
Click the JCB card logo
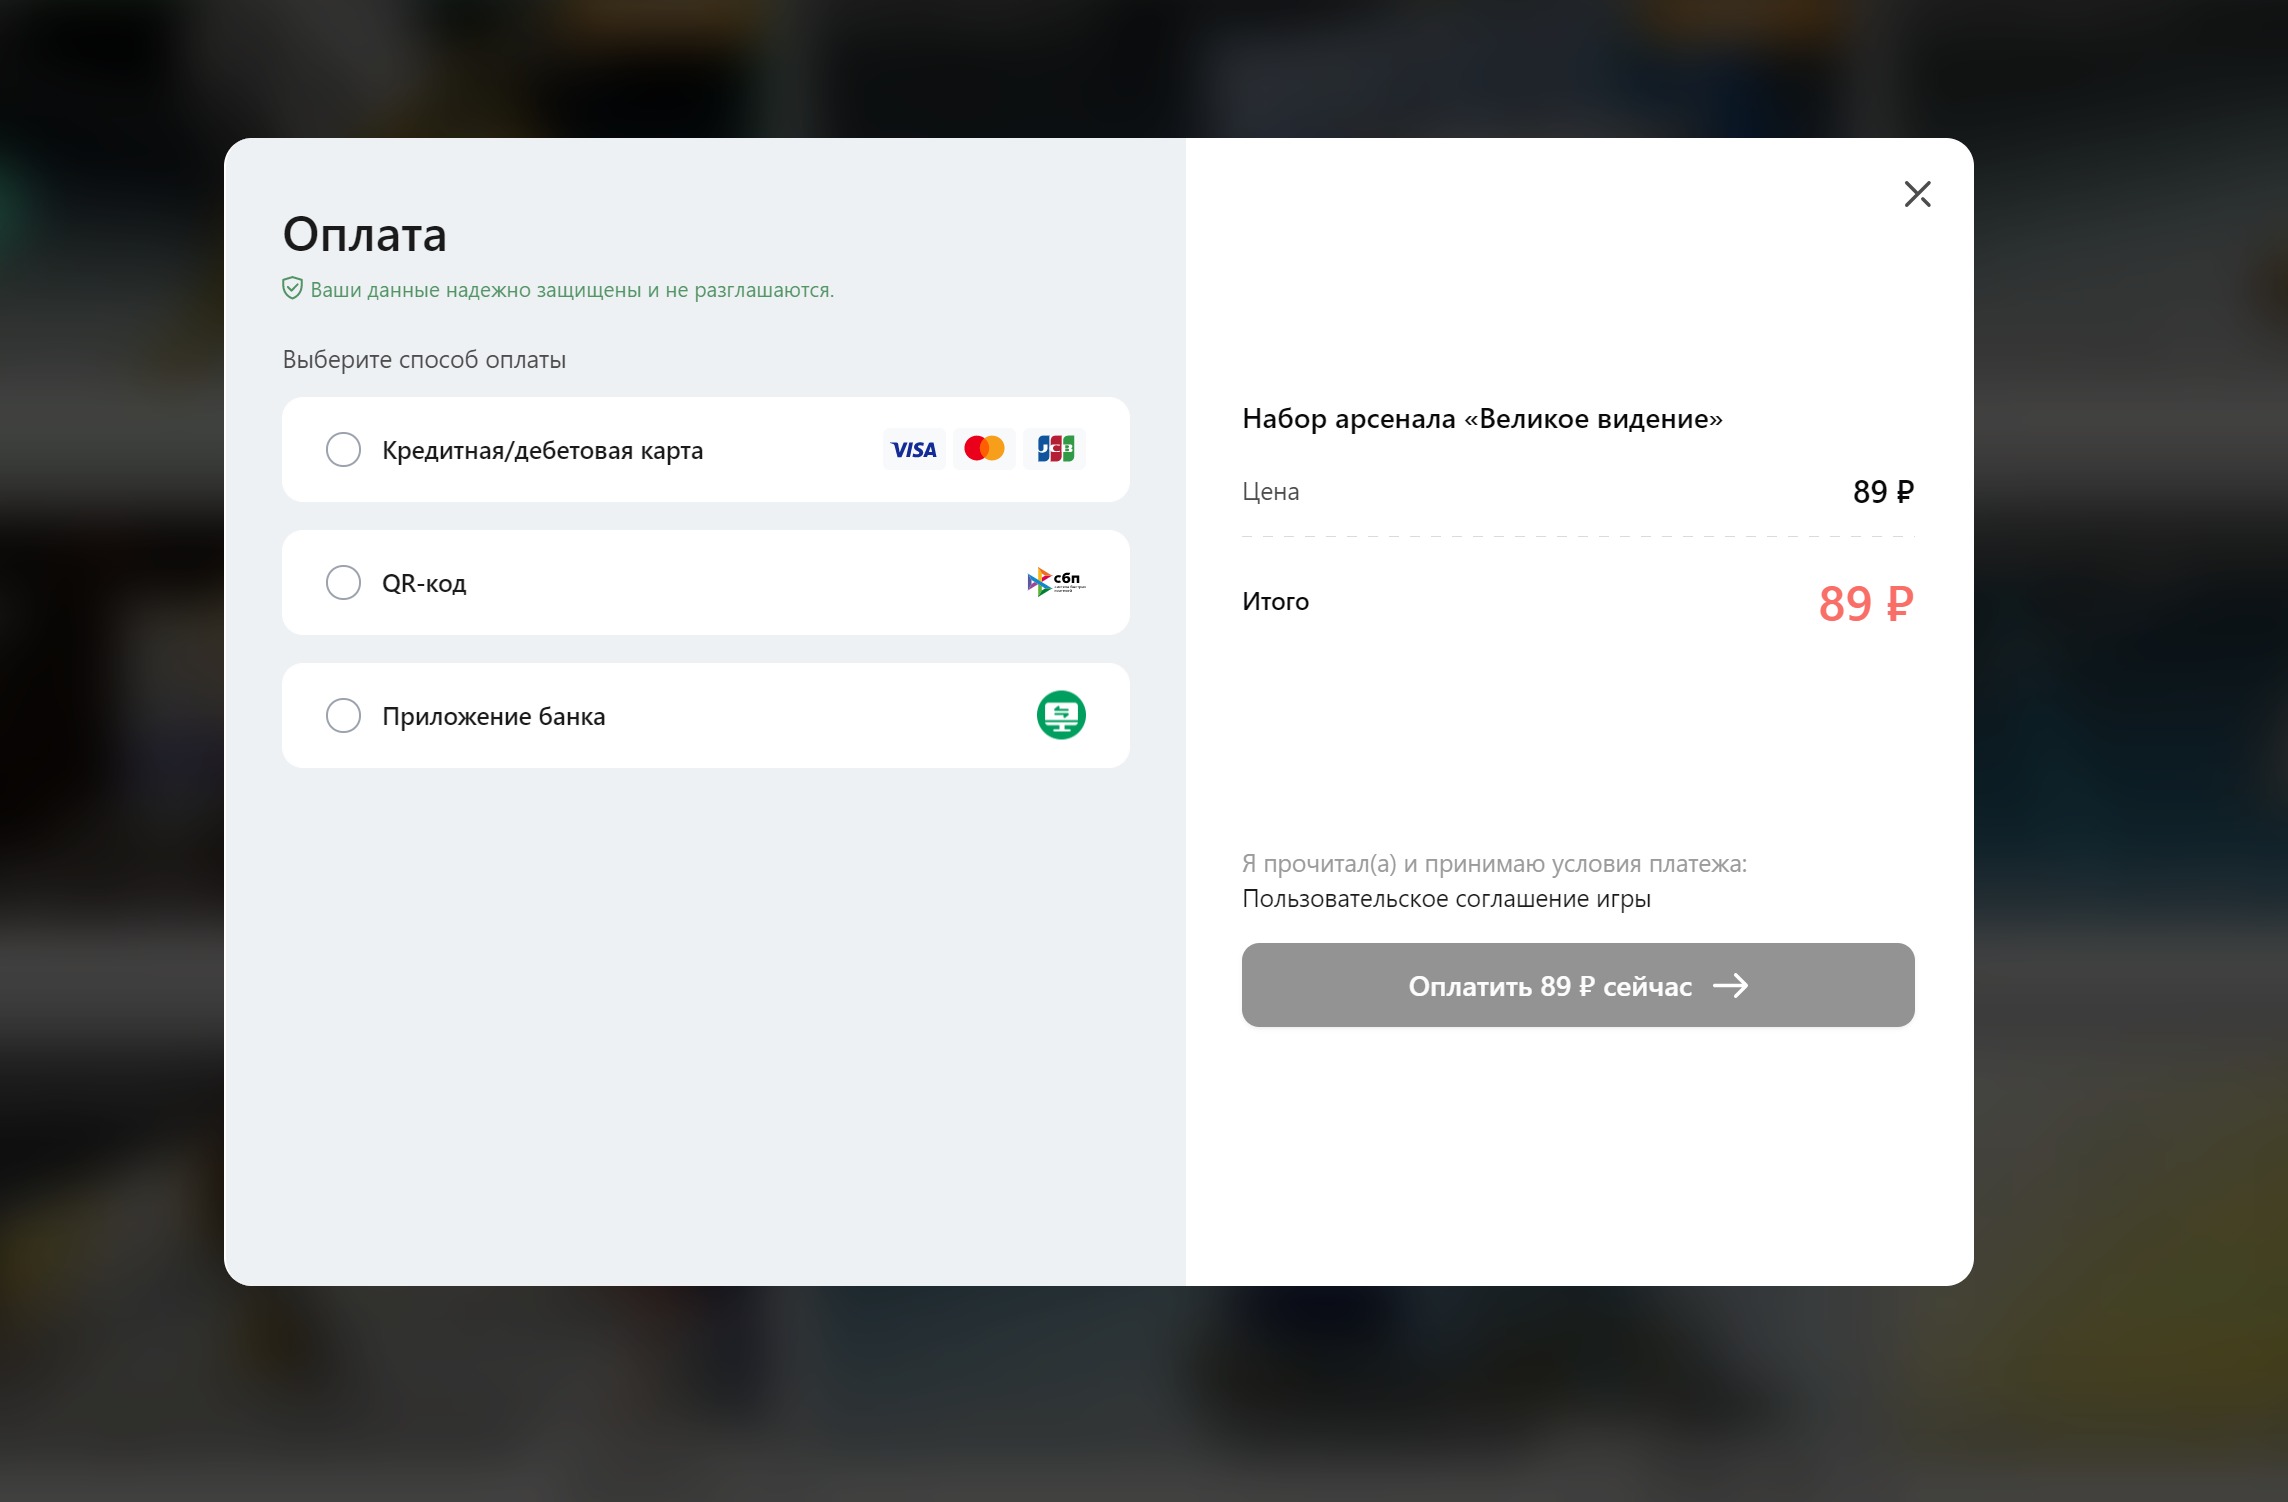pyautogui.click(x=1055, y=449)
